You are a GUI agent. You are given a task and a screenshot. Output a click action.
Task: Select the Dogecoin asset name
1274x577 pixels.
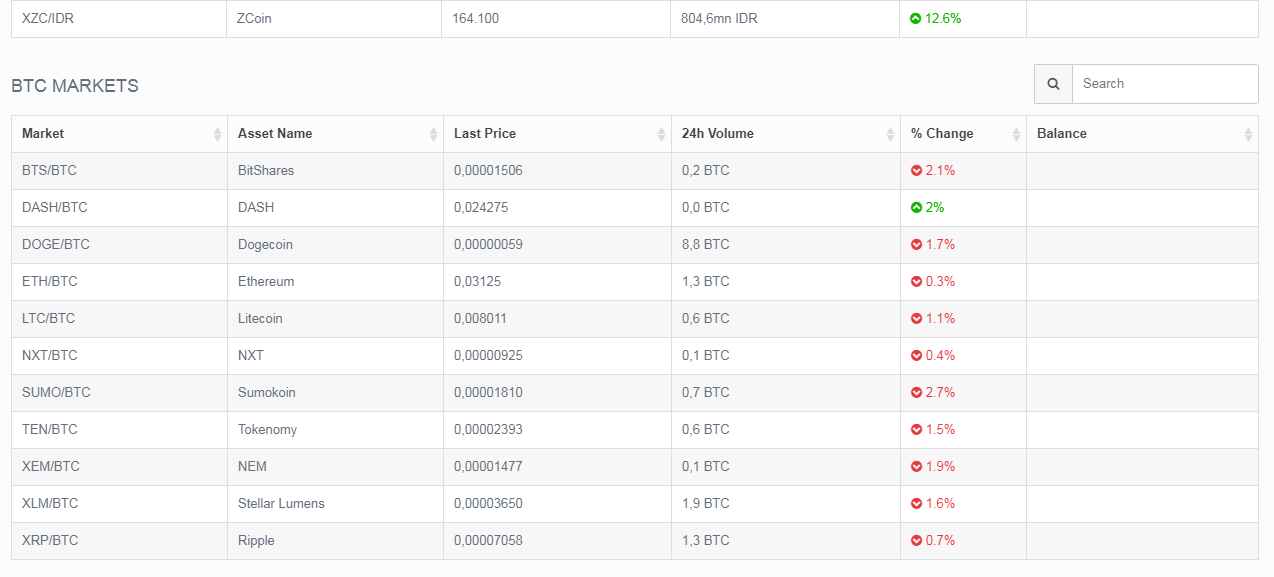pyautogui.click(x=265, y=245)
